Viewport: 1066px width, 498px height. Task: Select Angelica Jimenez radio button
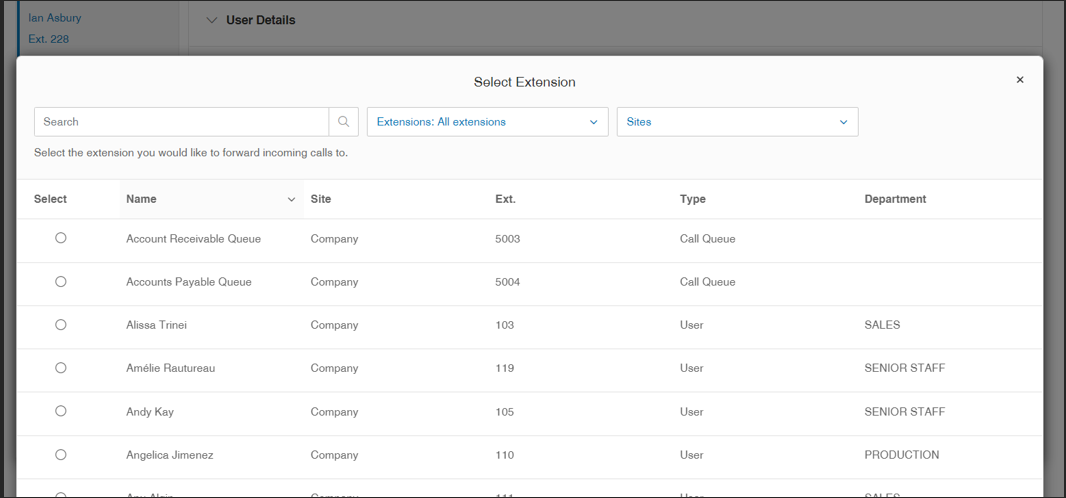(x=61, y=455)
